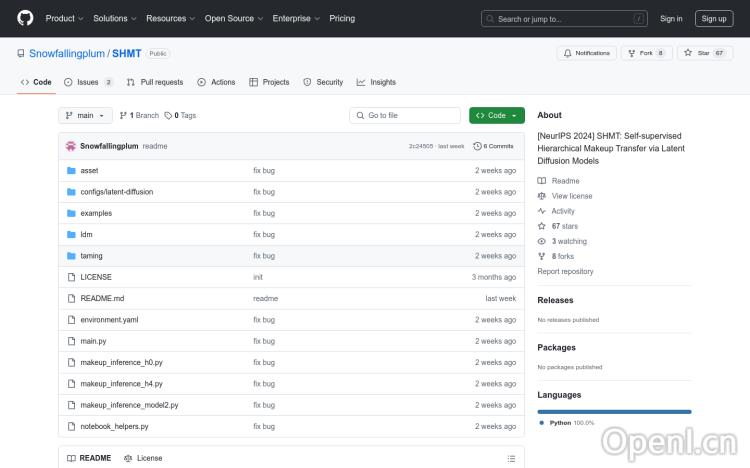The height and width of the screenshot is (468, 750).
Task: Open the Pull requests tab
Action: [155, 82]
